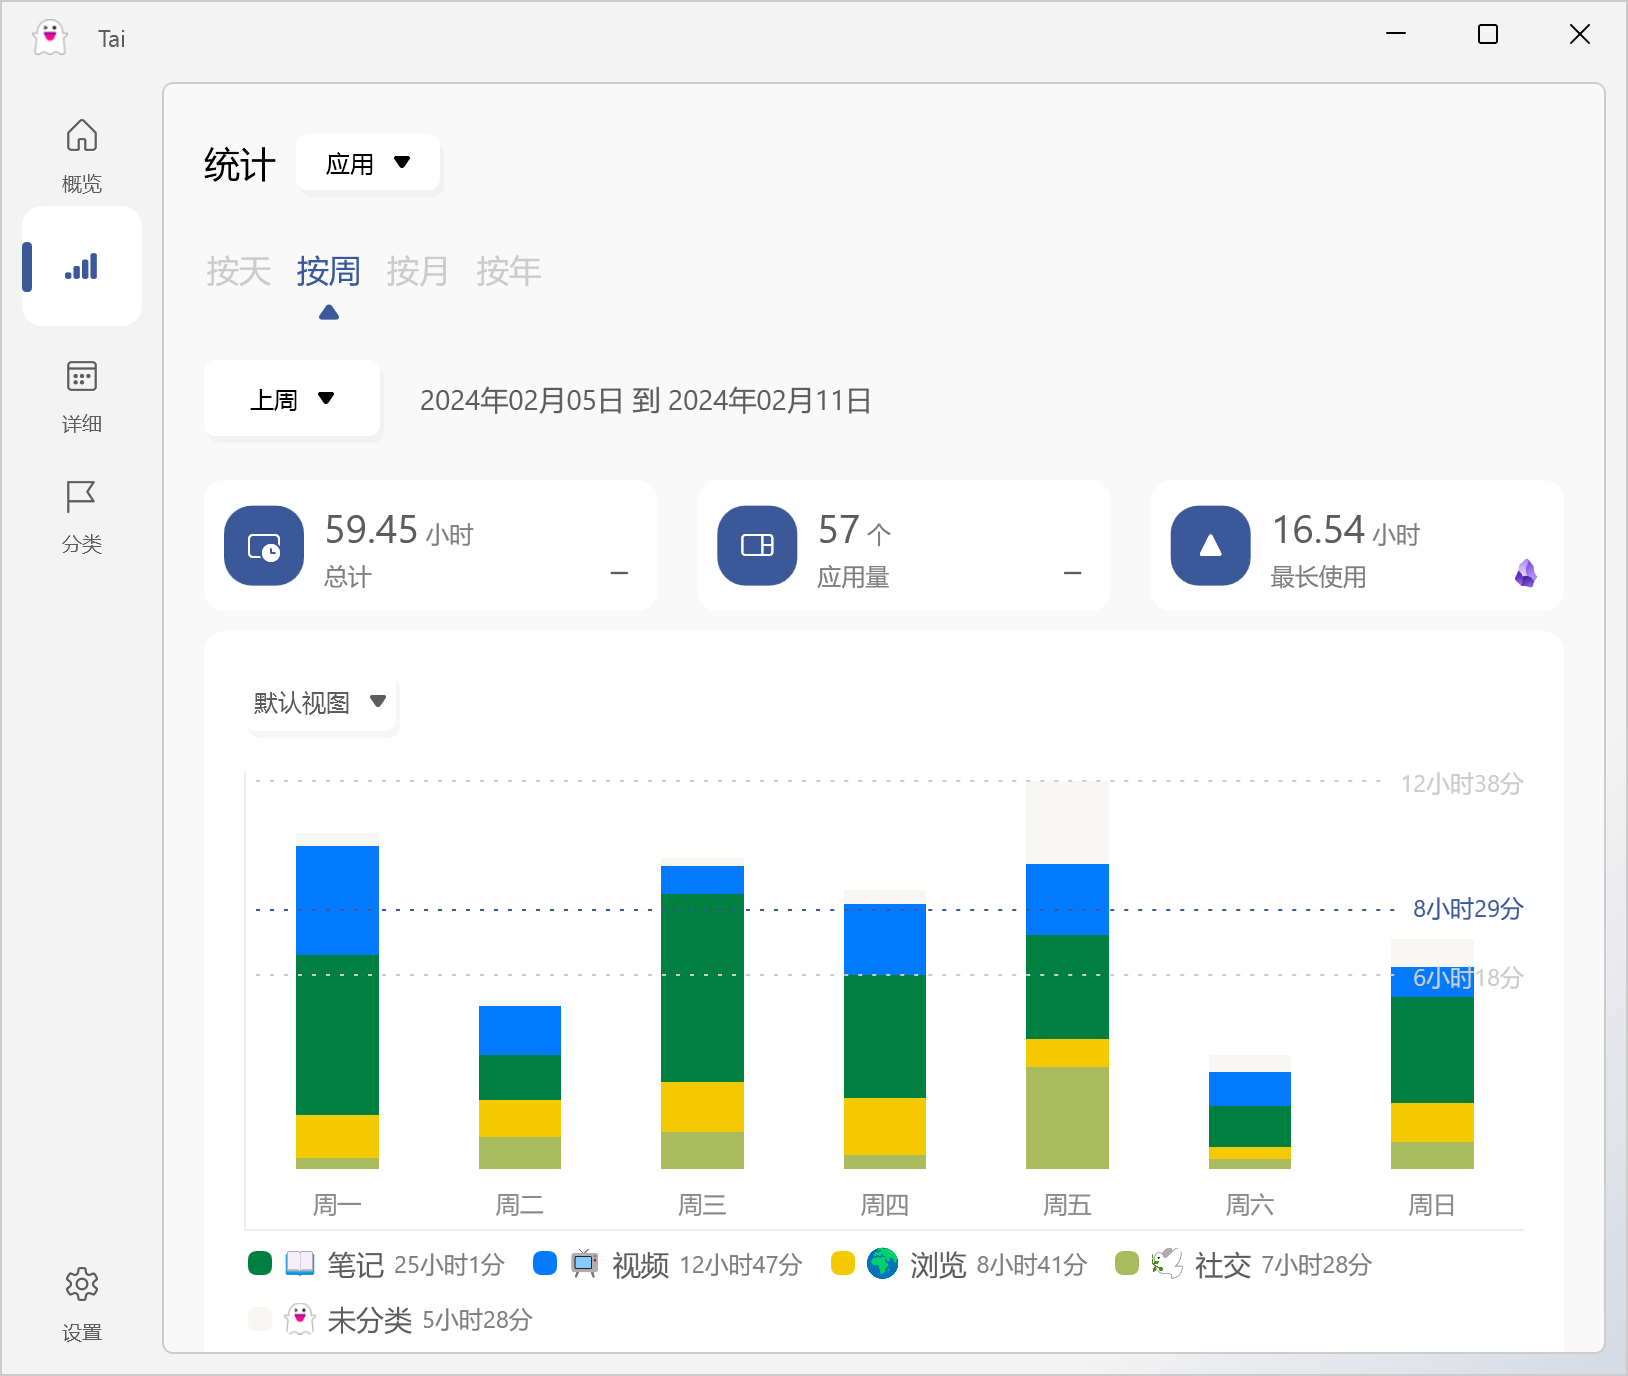Click the 视频 TV legend icon
Screen dimensions: 1628x1376
pyautogui.click(x=585, y=1264)
